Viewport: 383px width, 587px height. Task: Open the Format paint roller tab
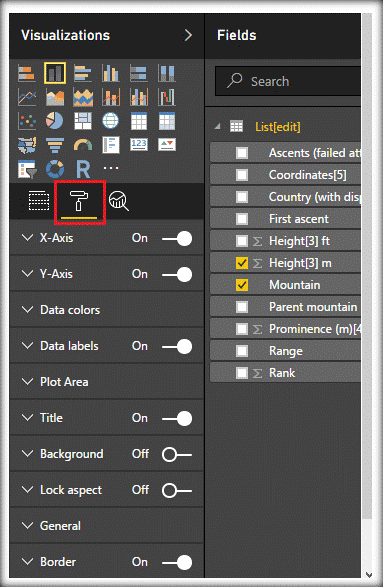click(79, 201)
